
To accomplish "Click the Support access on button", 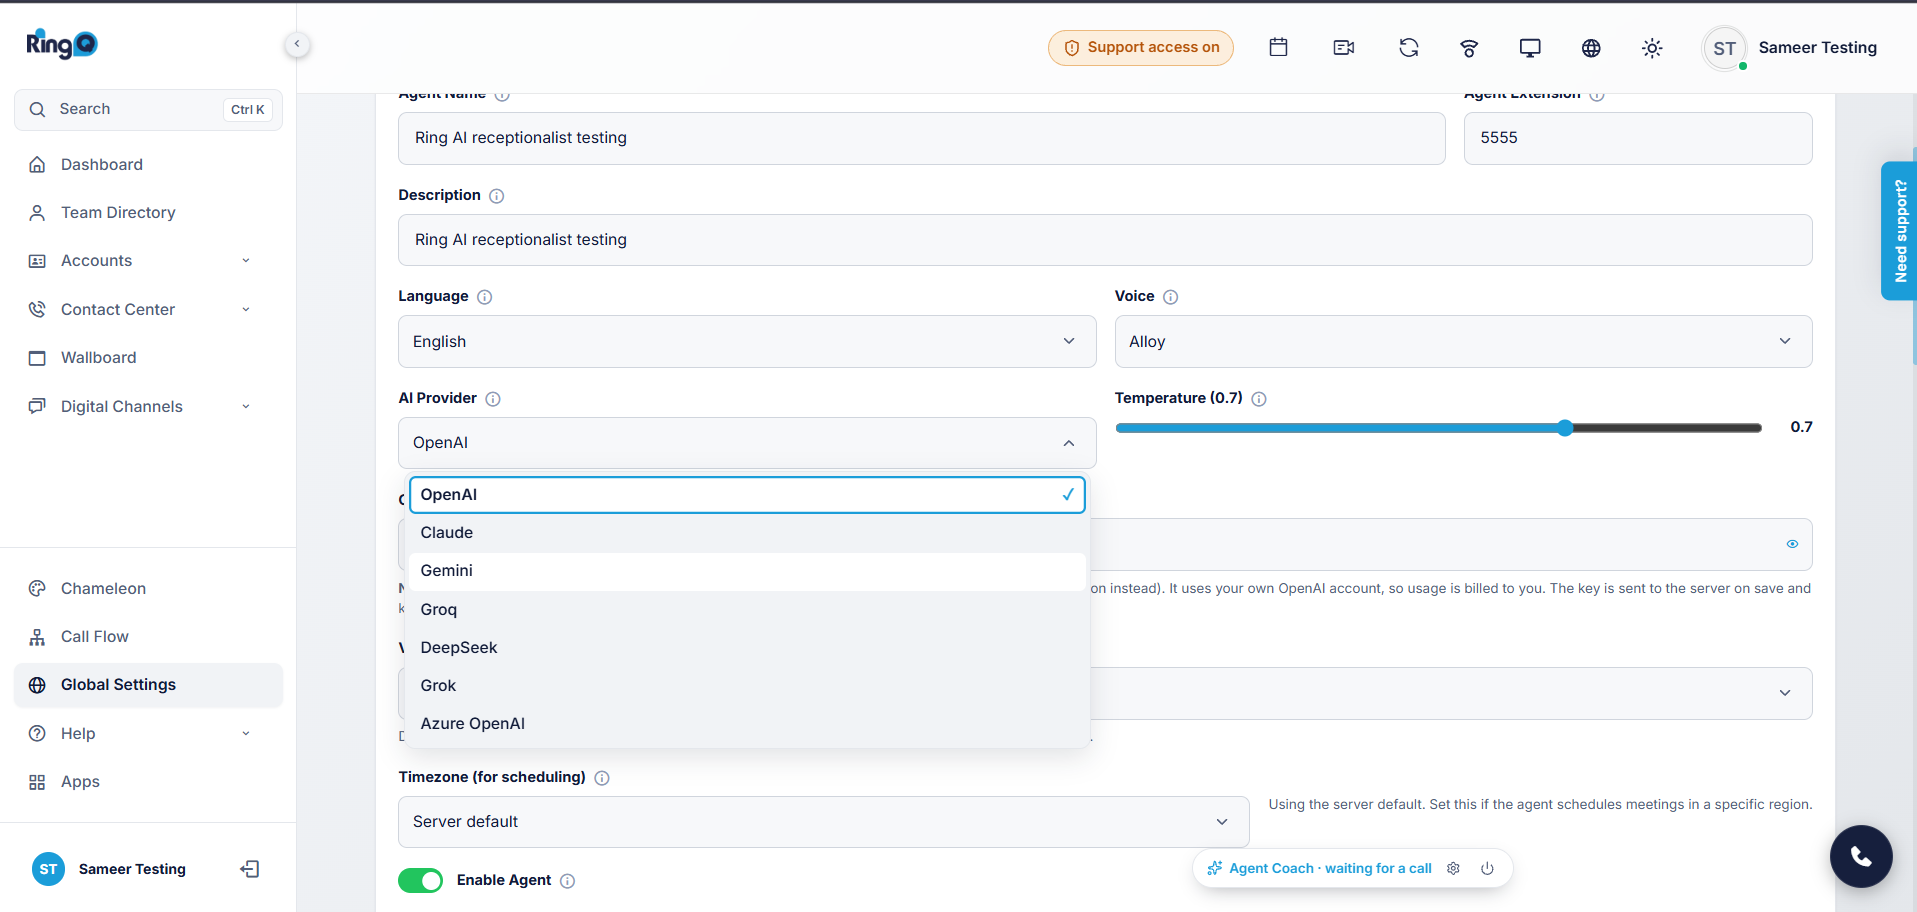I will click(x=1141, y=47).
